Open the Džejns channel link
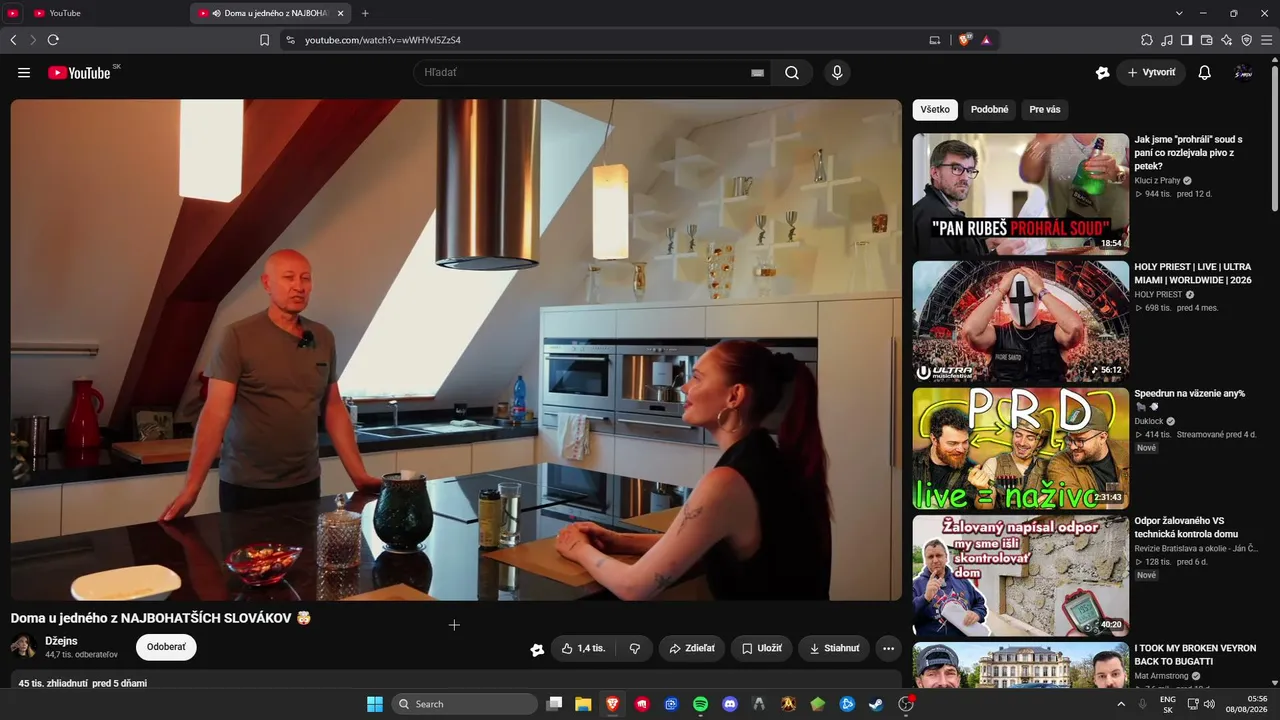1280x720 pixels. coord(61,641)
